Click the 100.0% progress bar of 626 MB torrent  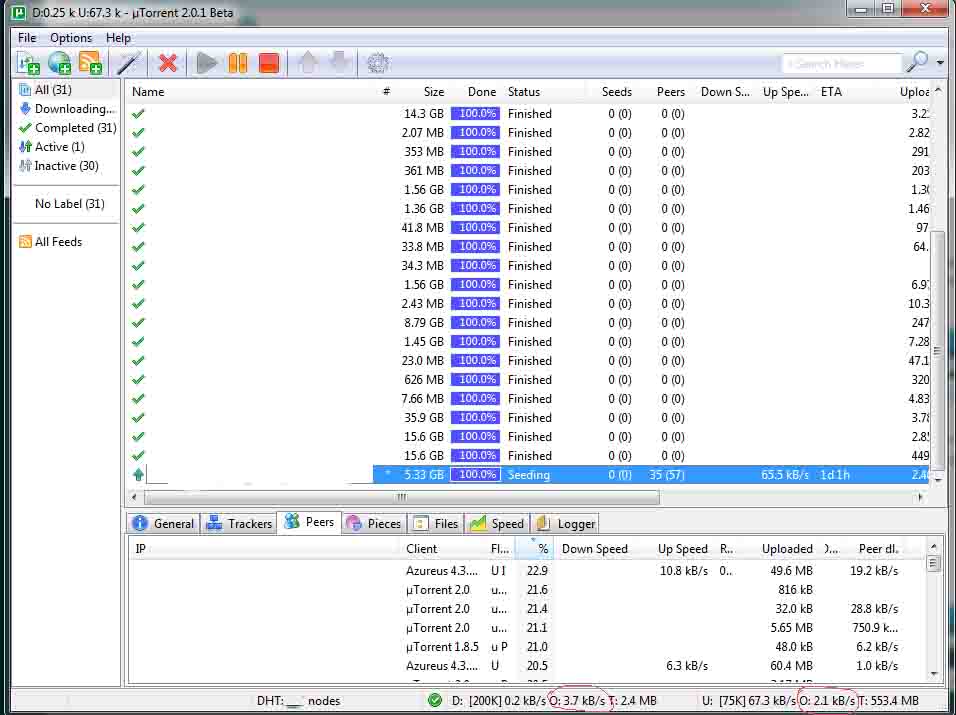coord(476,379)
